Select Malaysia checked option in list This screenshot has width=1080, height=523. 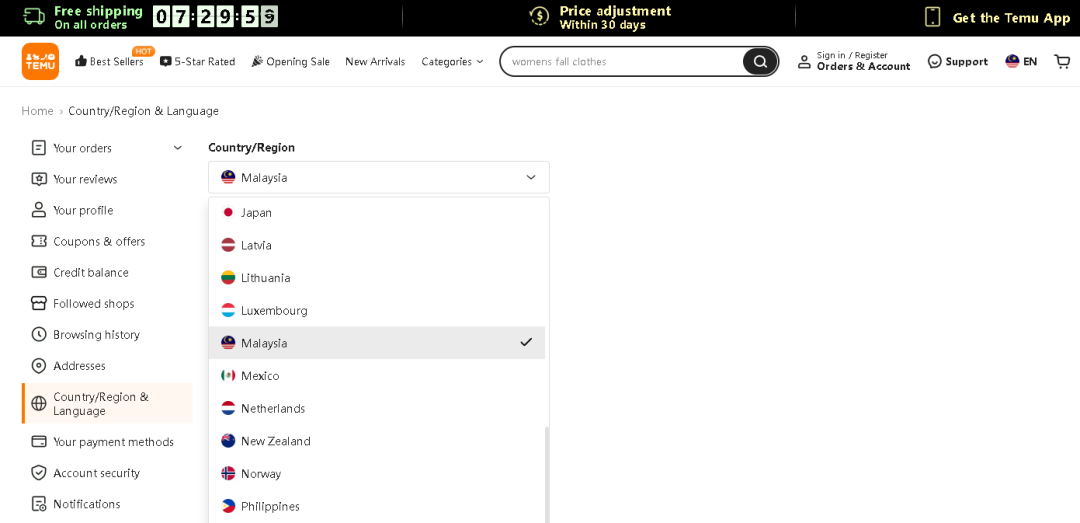(377, 343)
